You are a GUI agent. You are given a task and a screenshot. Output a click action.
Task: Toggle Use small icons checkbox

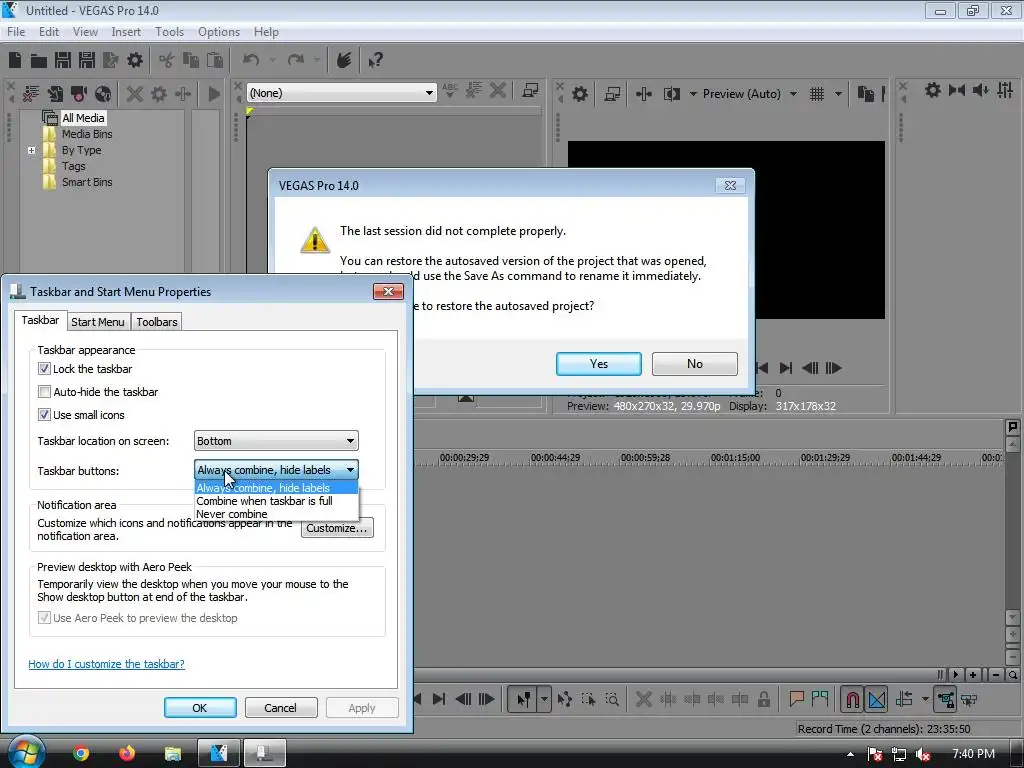44,415
